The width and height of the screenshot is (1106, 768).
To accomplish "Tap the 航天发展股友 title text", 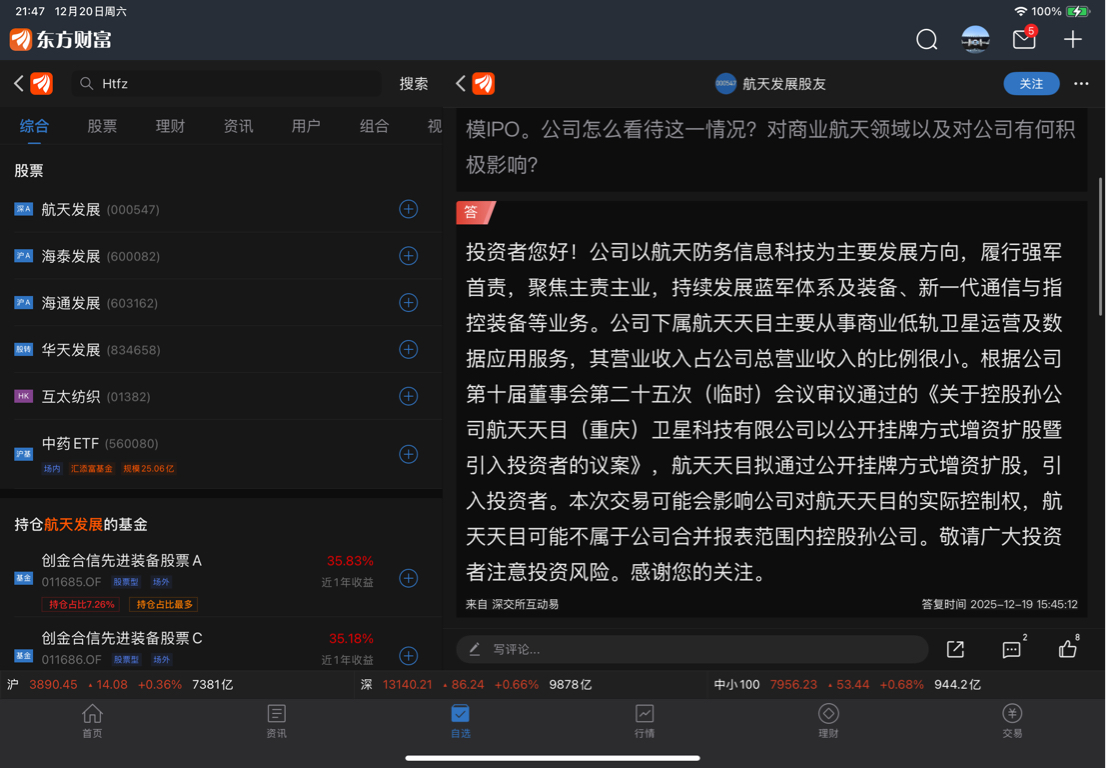I will (x=784, y=84).
